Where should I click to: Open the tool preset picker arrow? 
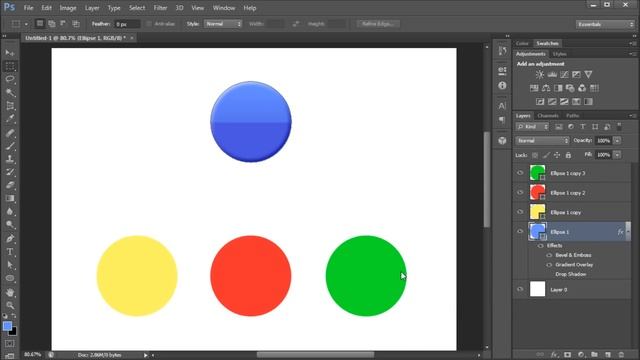pos(26,24)
